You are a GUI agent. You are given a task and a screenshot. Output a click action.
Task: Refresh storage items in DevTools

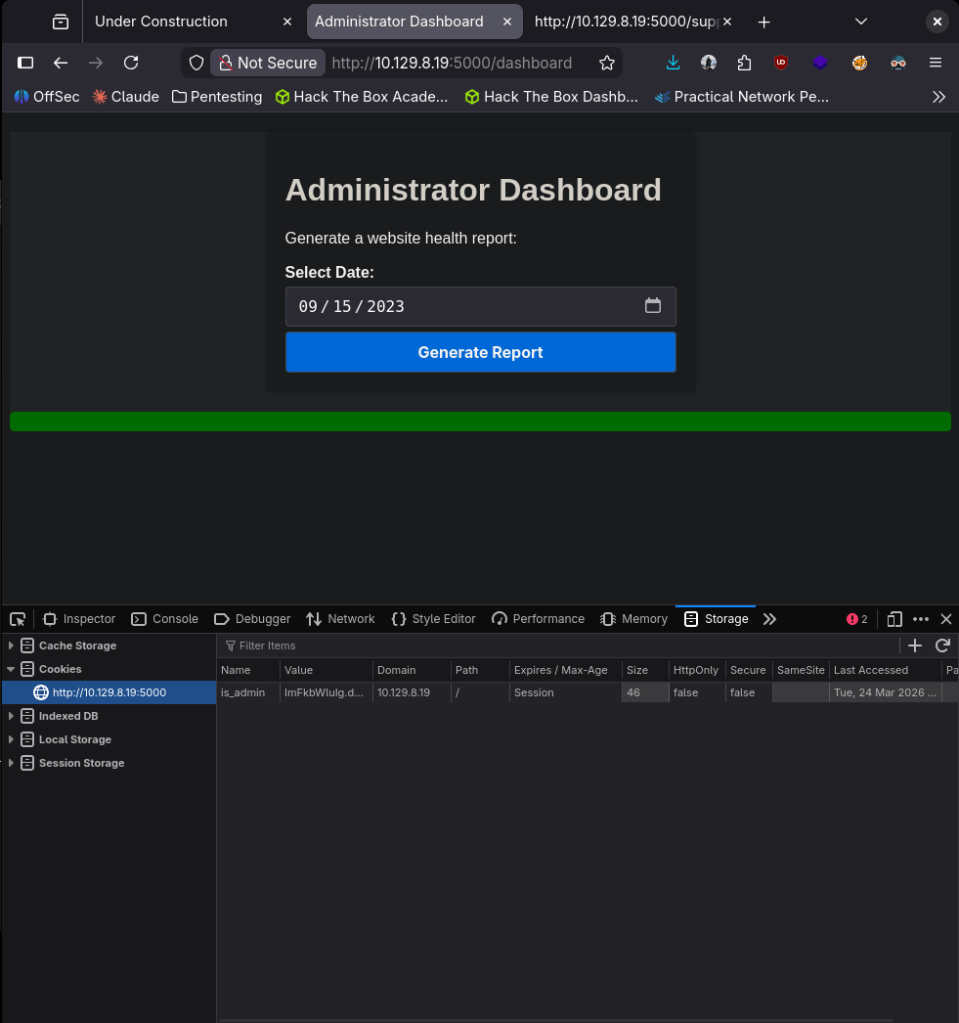click(942, 646)
